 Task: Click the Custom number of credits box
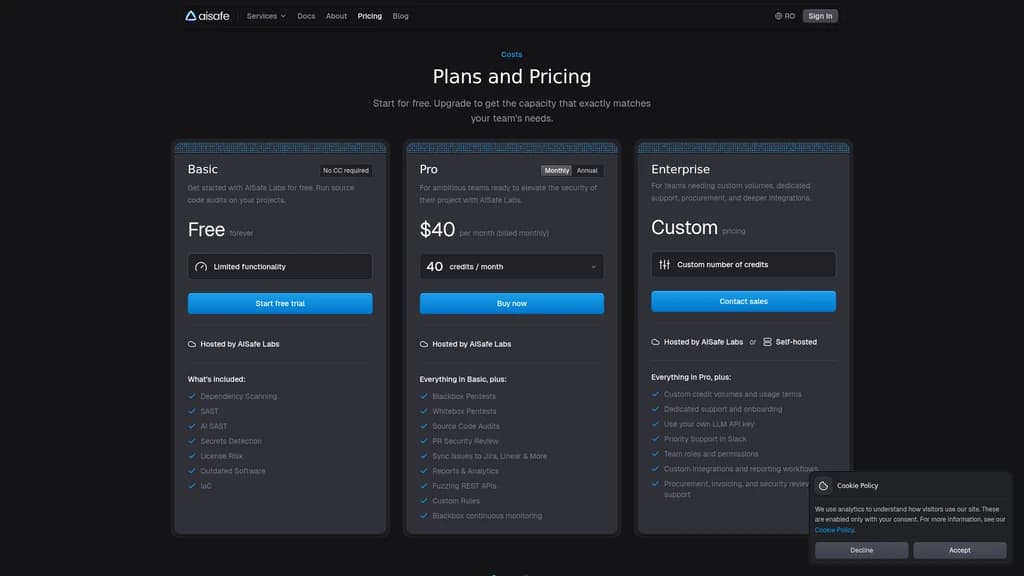click(743, 264)
